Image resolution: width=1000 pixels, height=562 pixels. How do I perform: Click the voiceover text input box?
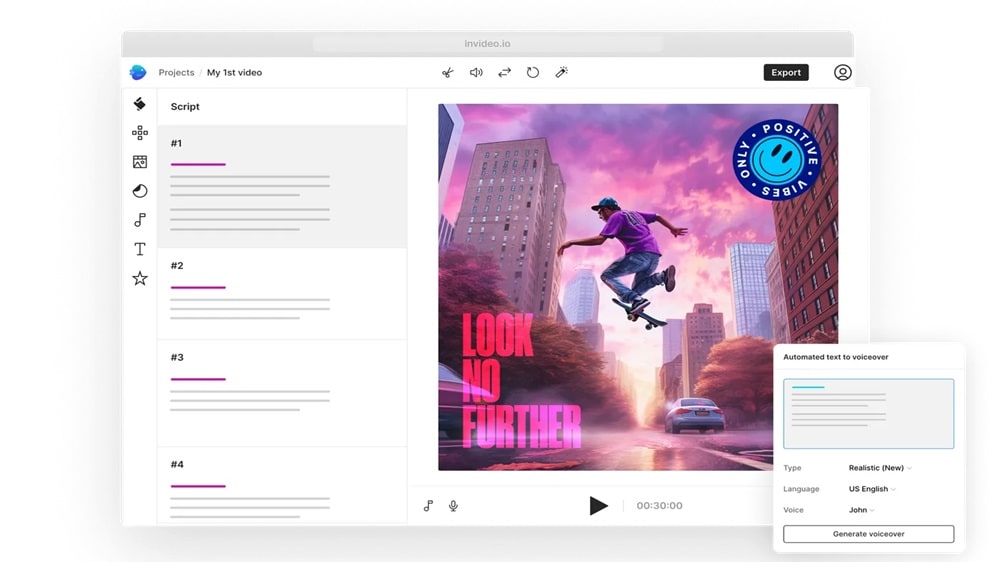(x=869, y=413)
